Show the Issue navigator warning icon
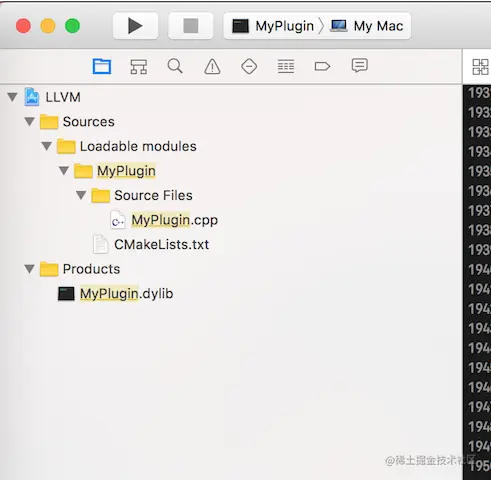Screen dimensions: 491x480 (x=212, y=66)
